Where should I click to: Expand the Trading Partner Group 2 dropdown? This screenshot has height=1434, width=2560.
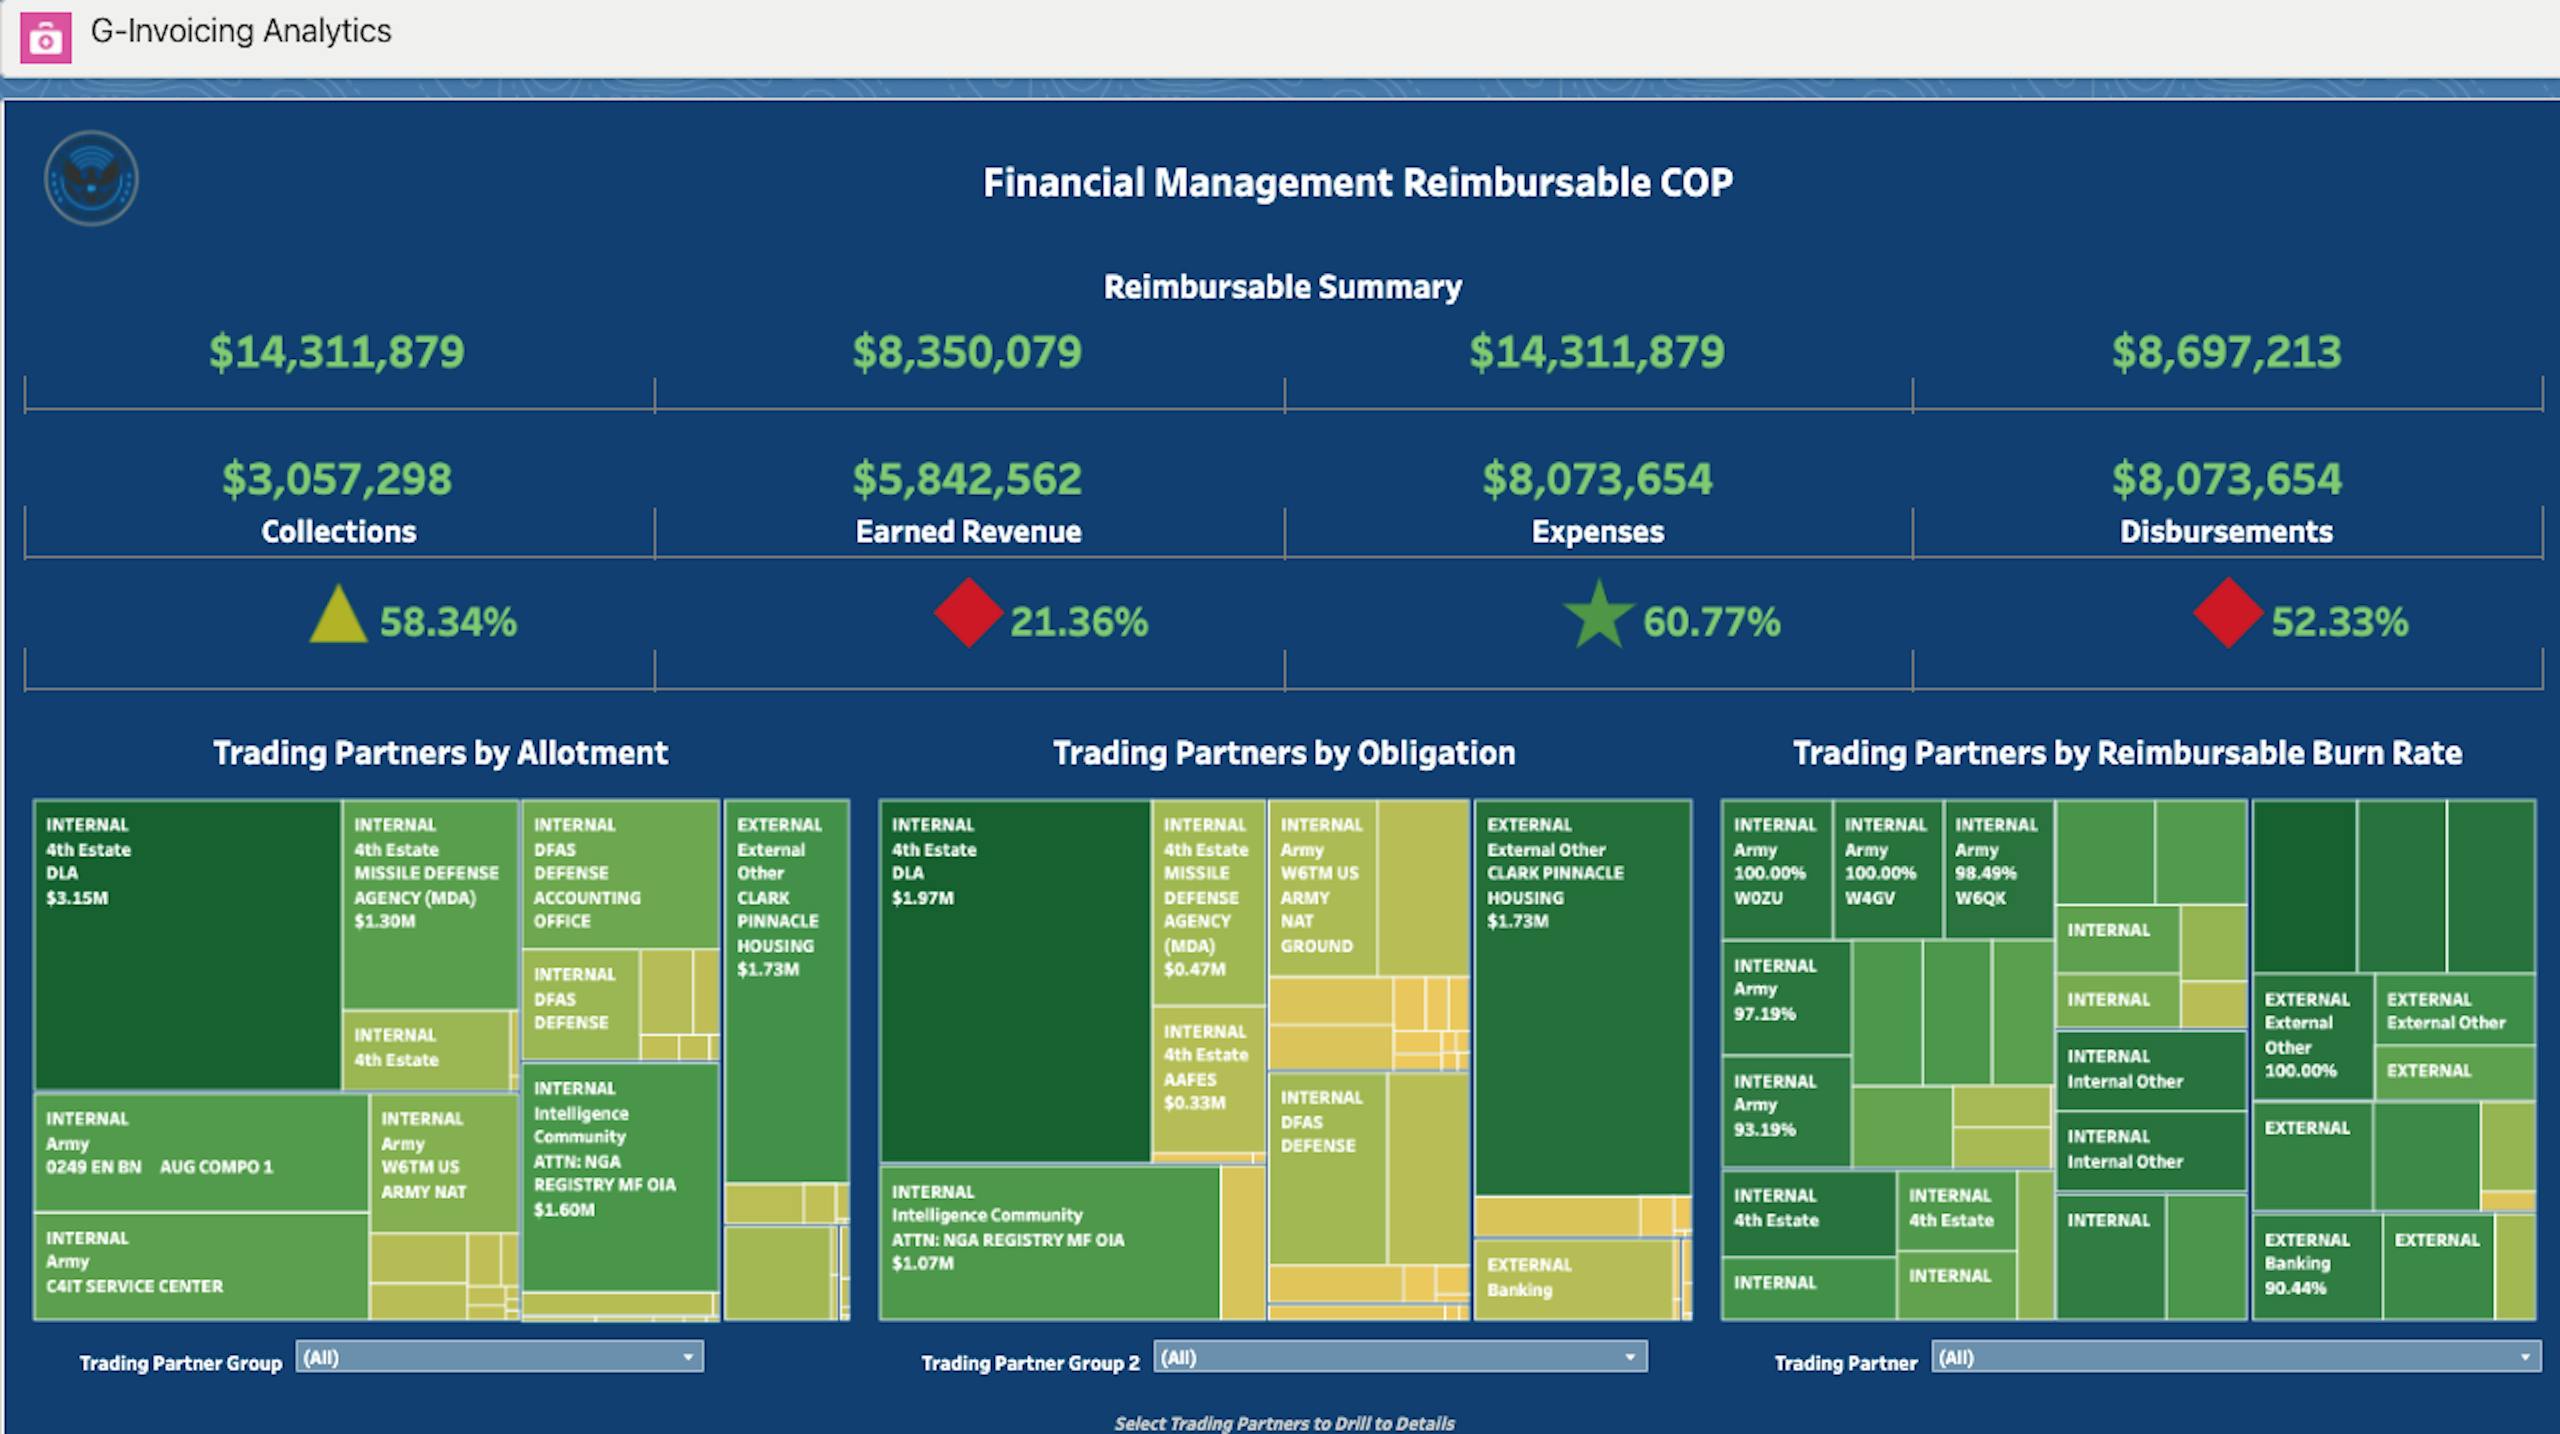1399,1357
